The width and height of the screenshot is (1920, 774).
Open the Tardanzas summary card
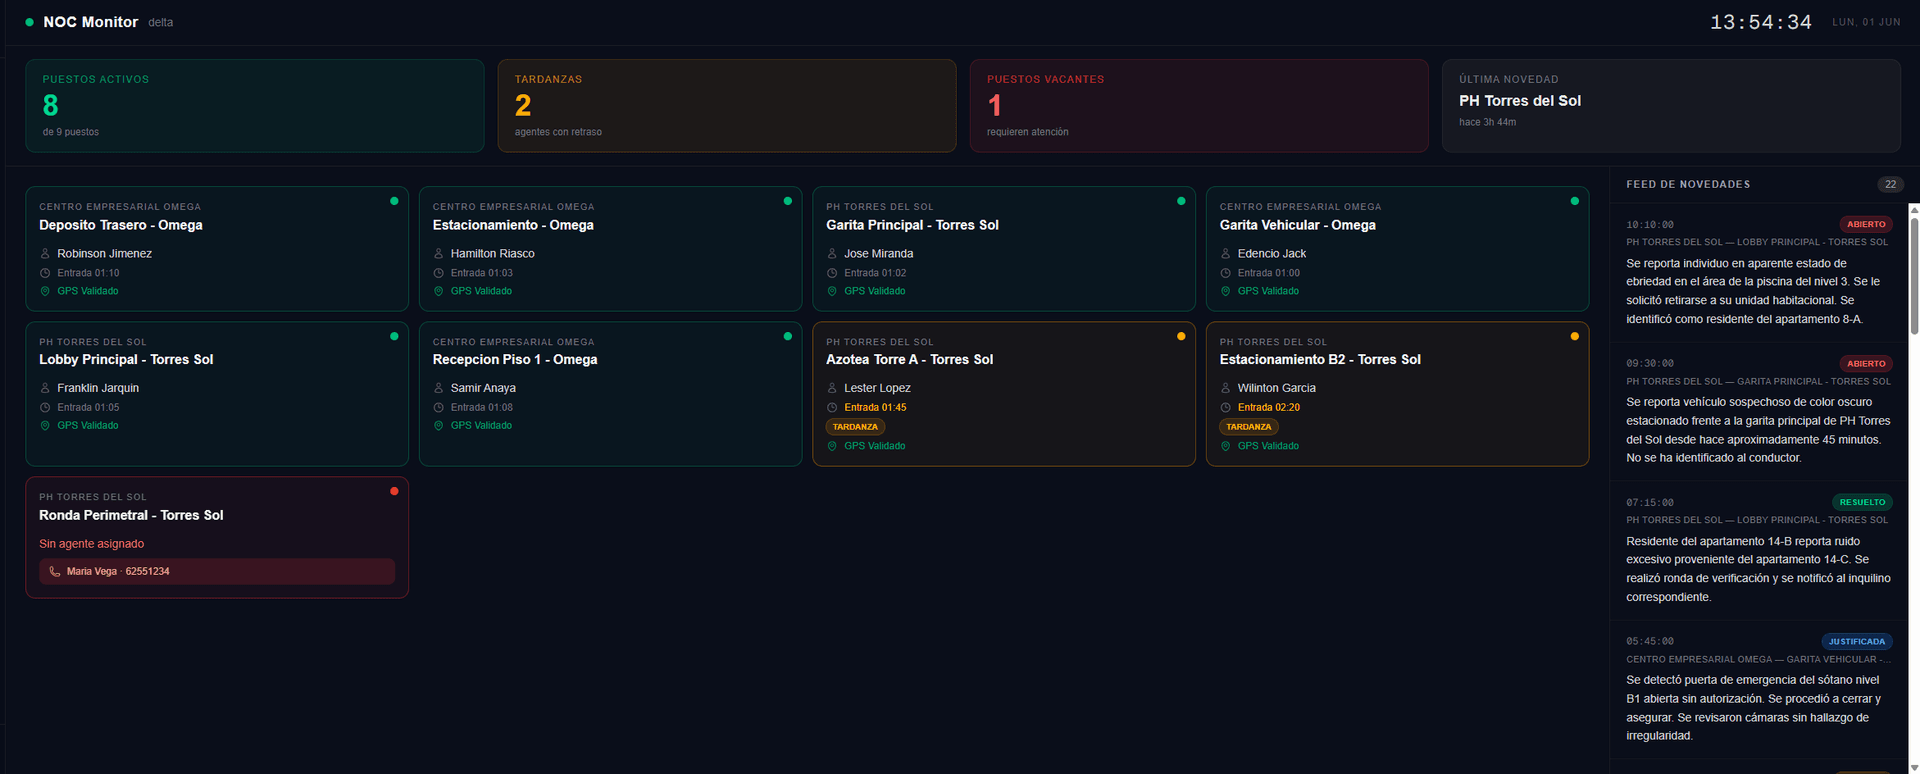click(x=727, y=106)
